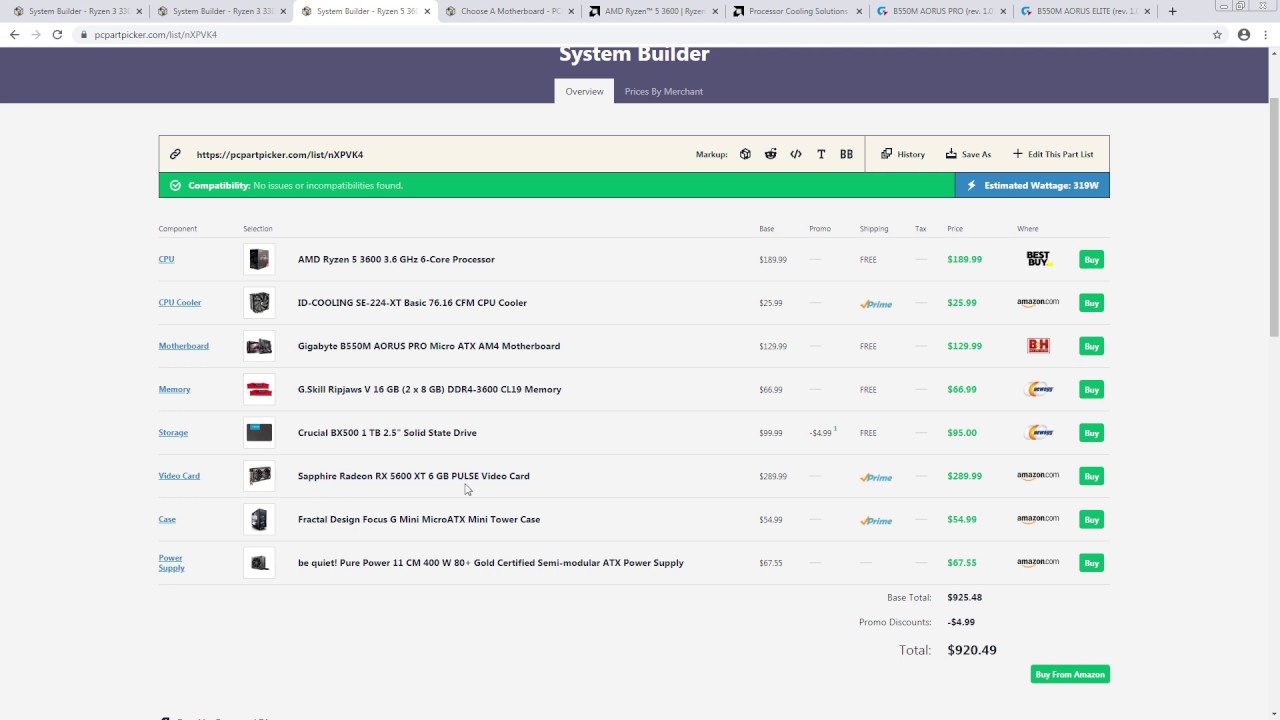
Task: Open a new browser tab
Action: pyautogui.click(x=1172, y=11)
